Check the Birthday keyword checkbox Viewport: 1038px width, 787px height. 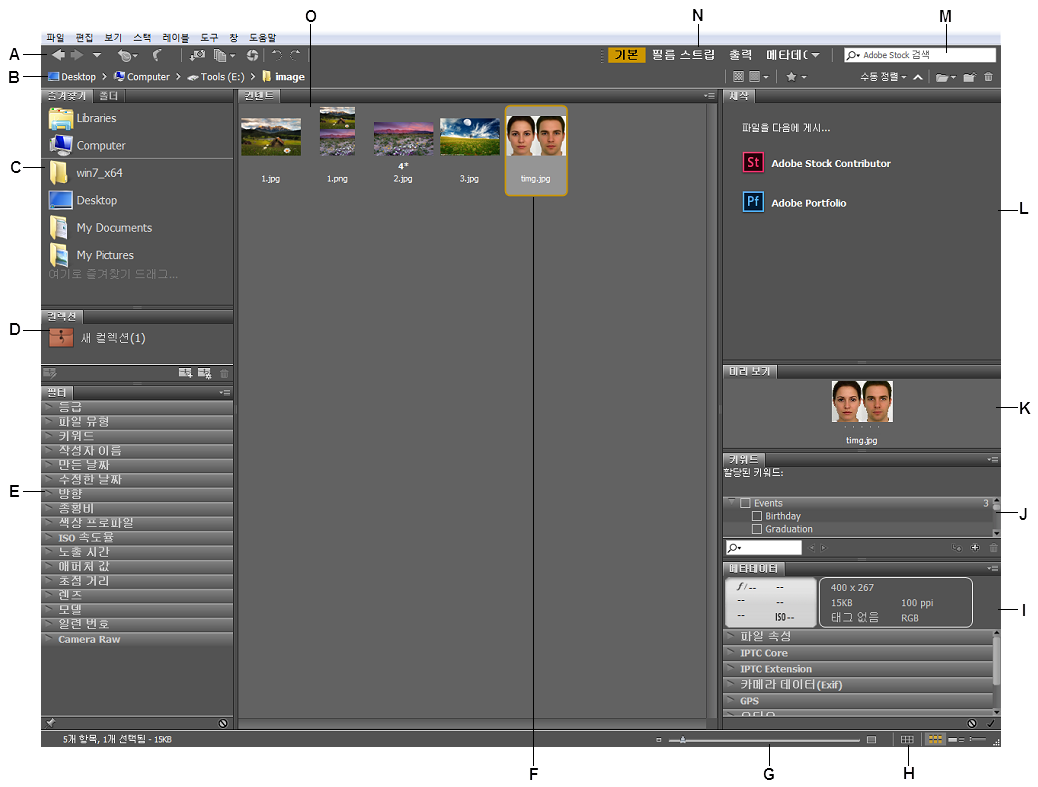[757, 516]
